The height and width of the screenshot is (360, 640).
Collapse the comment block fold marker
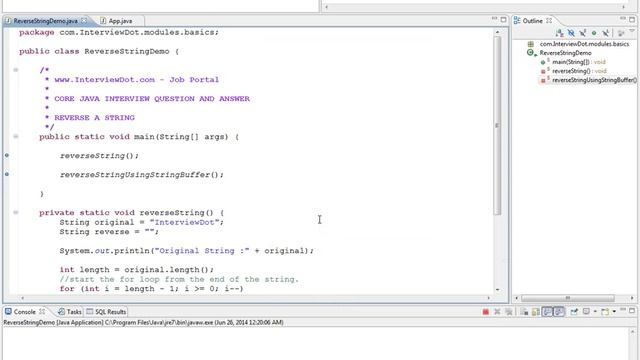(x=16, y=70)
